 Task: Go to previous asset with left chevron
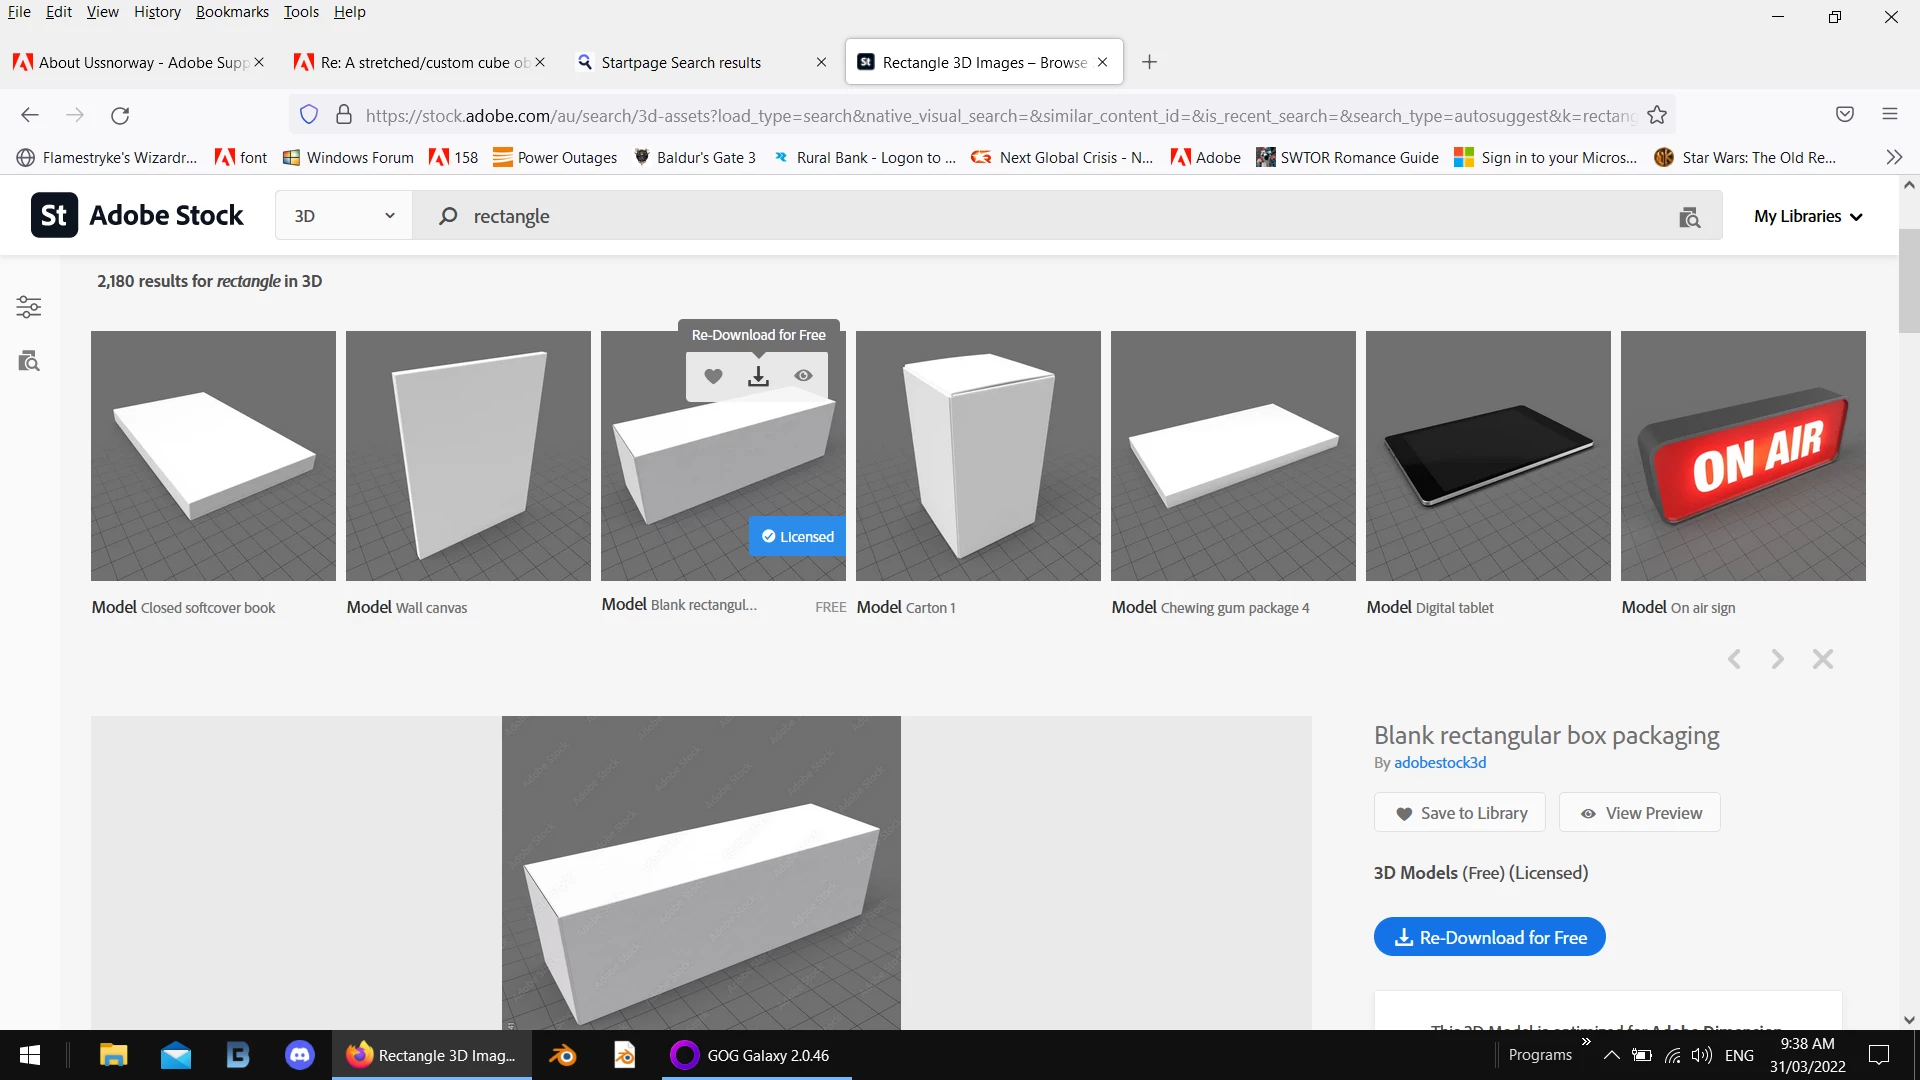pyautogui.click(x=1734, y=659)
